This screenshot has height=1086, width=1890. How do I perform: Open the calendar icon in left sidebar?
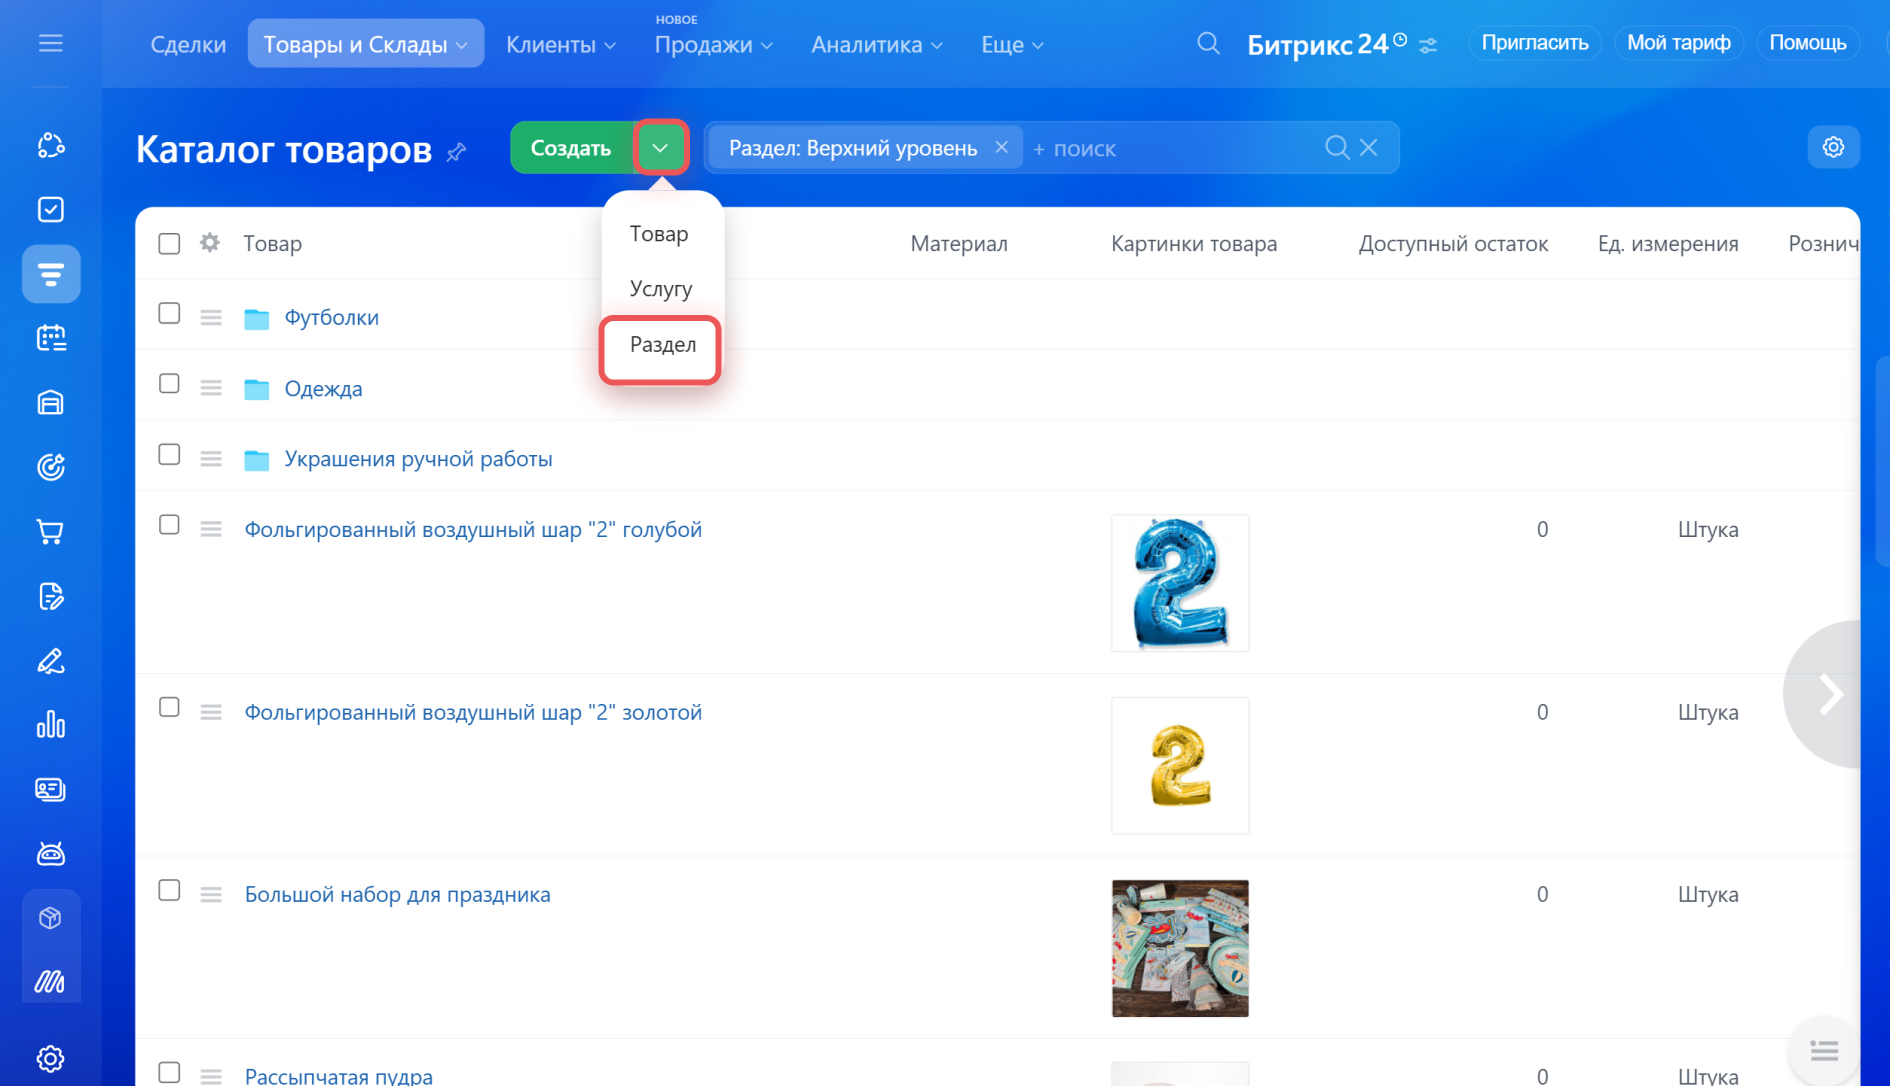tap(50, 338)
